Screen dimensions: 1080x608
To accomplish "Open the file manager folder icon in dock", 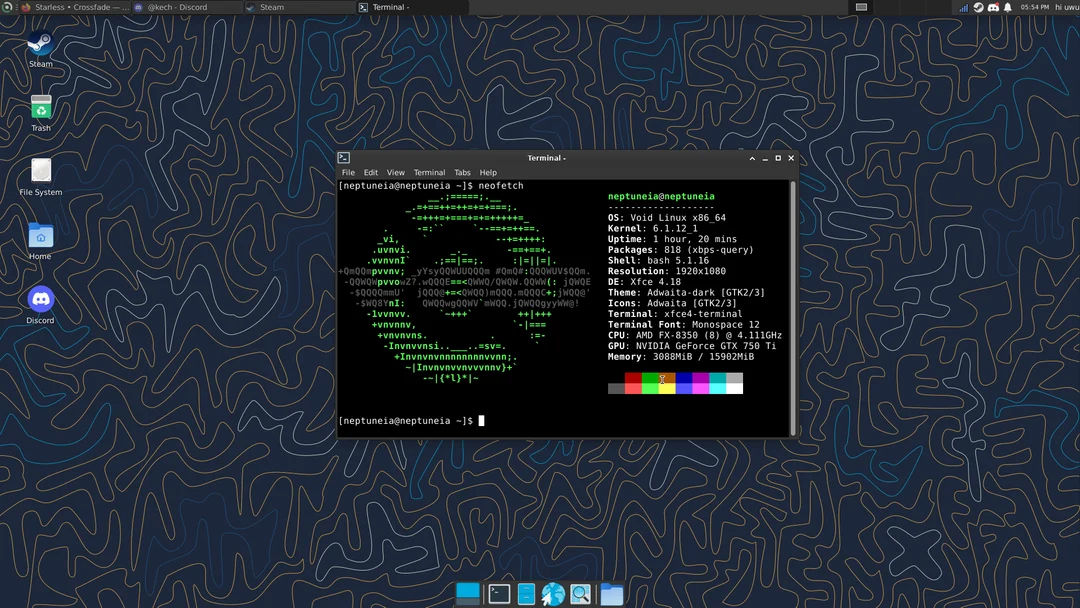I will tap(611, 593).
